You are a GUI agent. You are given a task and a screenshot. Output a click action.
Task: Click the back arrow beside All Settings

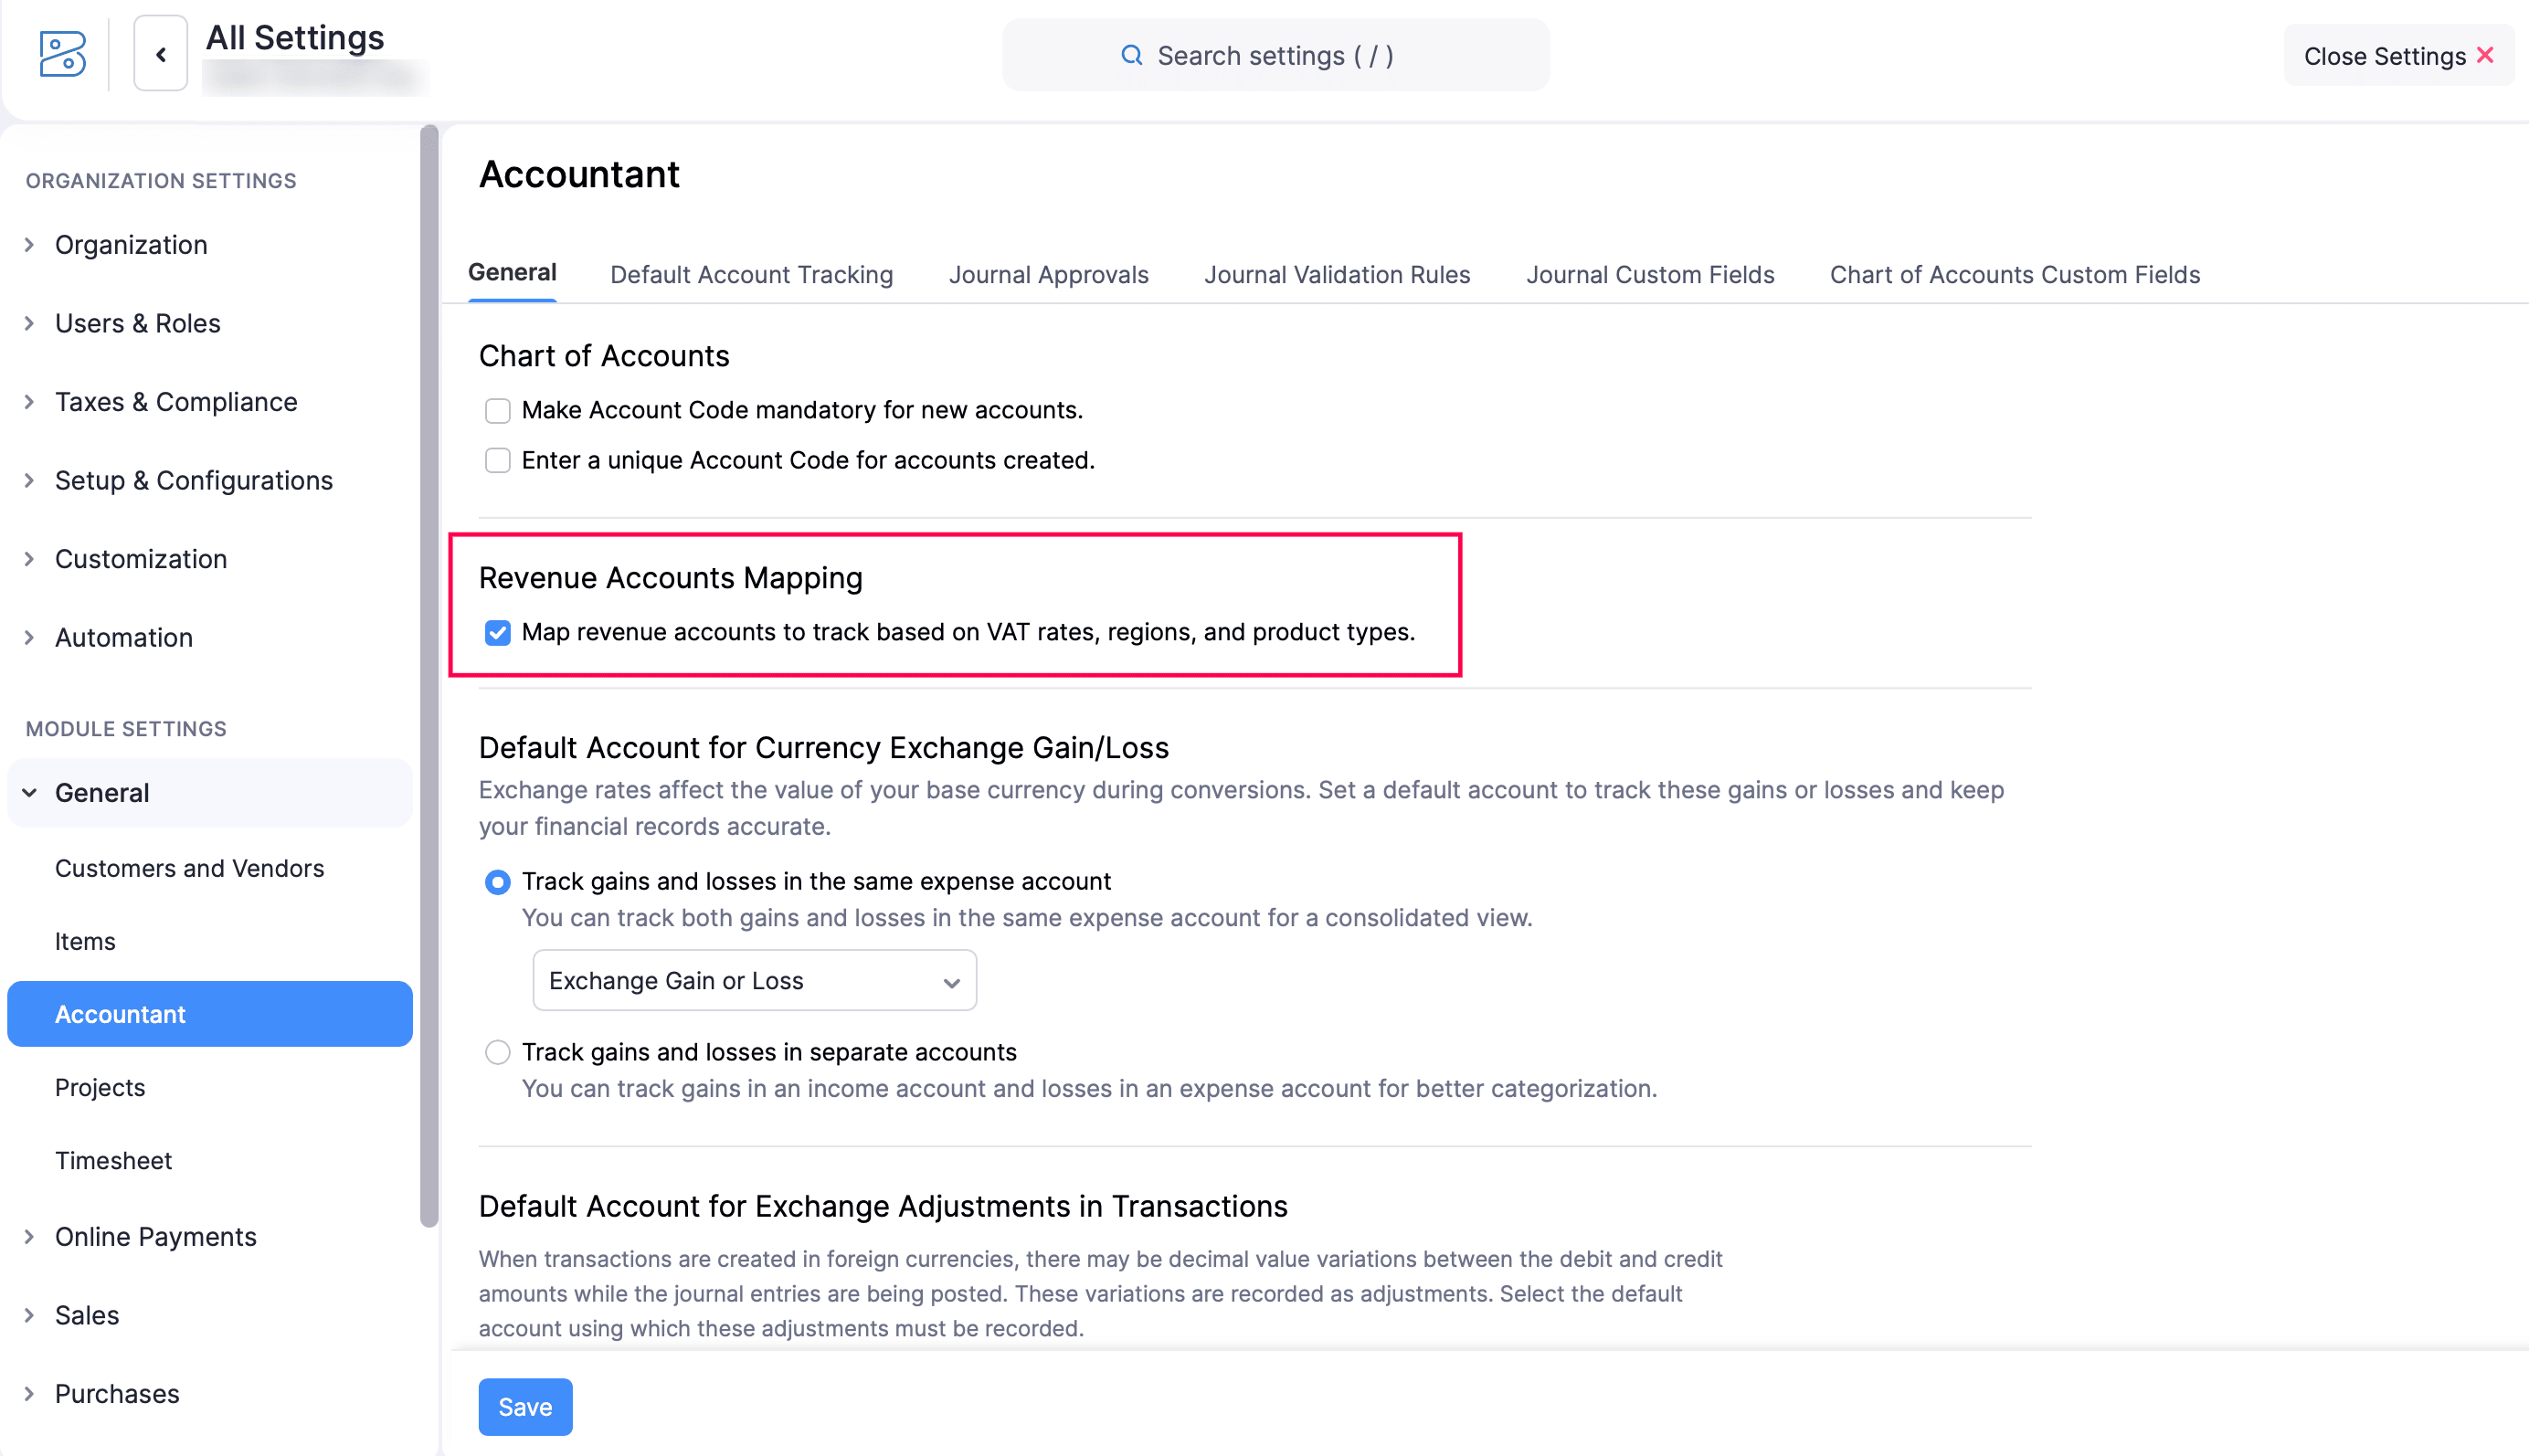point(160,54)
